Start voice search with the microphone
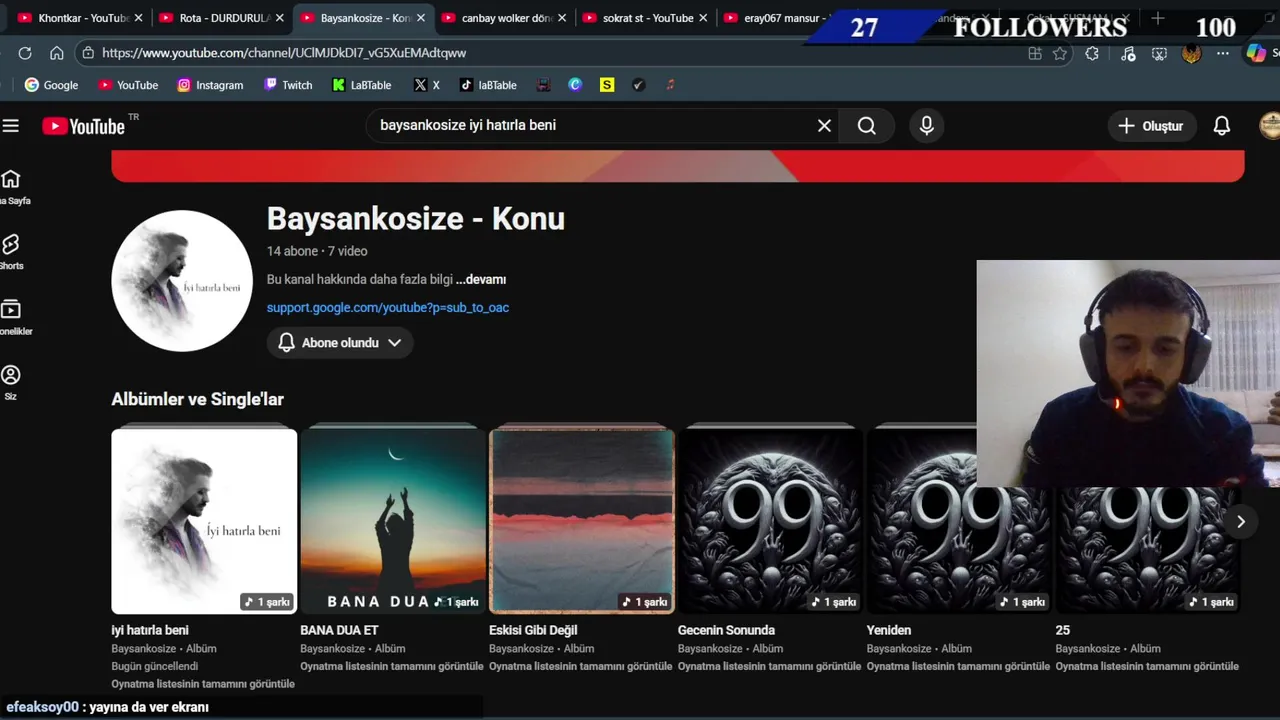The height and width of the screenshot is (720, 1280). coord(927,126)
